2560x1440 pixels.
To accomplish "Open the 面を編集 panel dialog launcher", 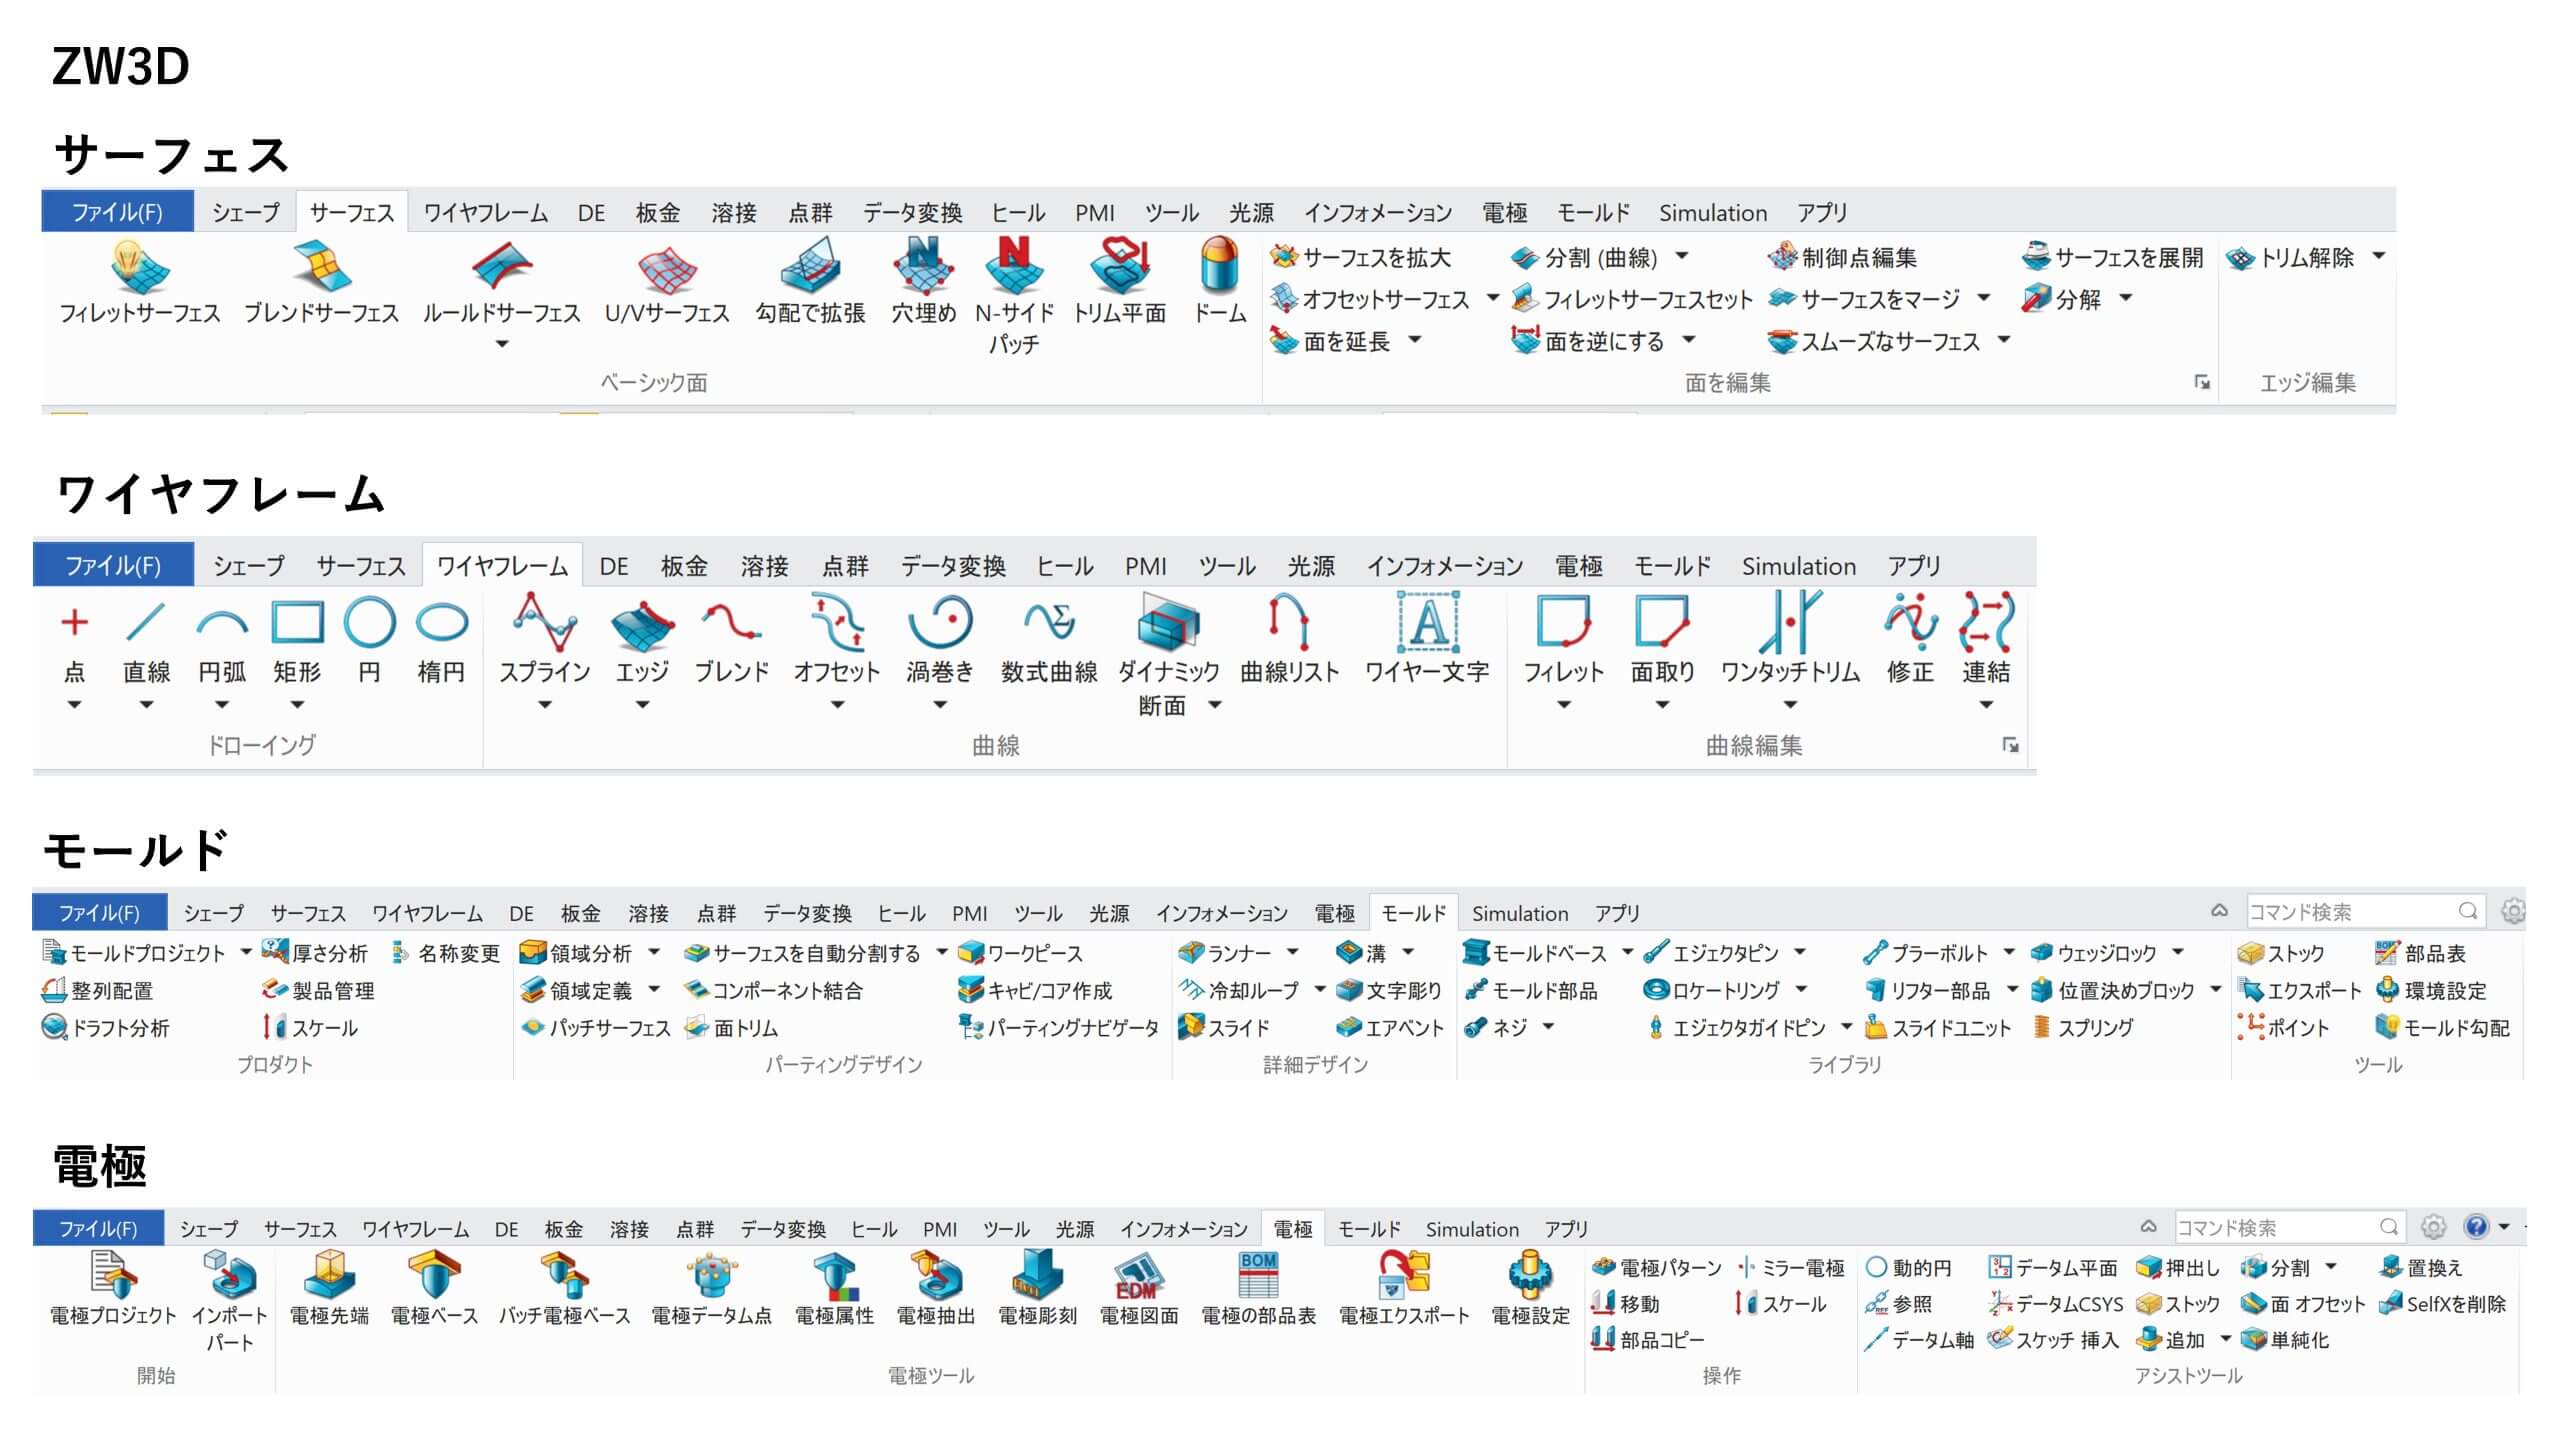I will pos(2202,382).
